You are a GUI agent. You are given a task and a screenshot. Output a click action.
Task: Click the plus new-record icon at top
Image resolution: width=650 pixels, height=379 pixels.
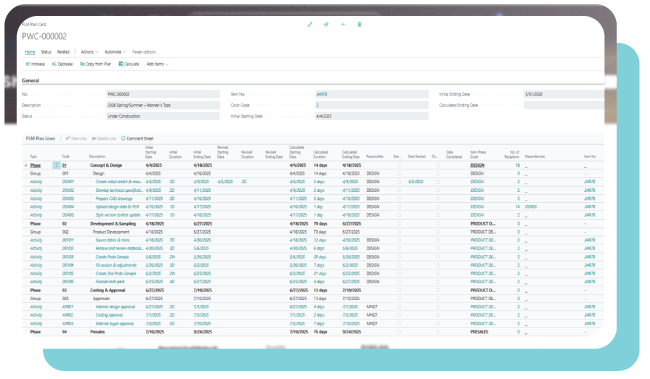(x=343, y=24)
